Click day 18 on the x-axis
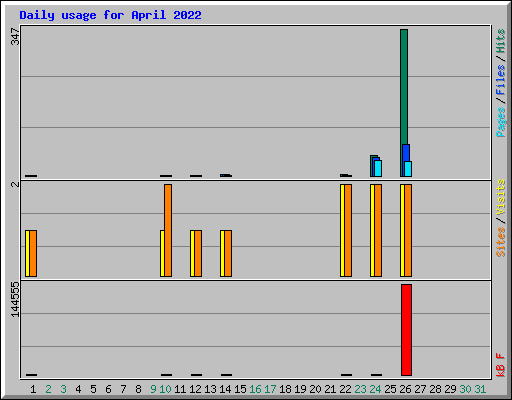This screenshot has height=400, width=512. click(285, 389)
